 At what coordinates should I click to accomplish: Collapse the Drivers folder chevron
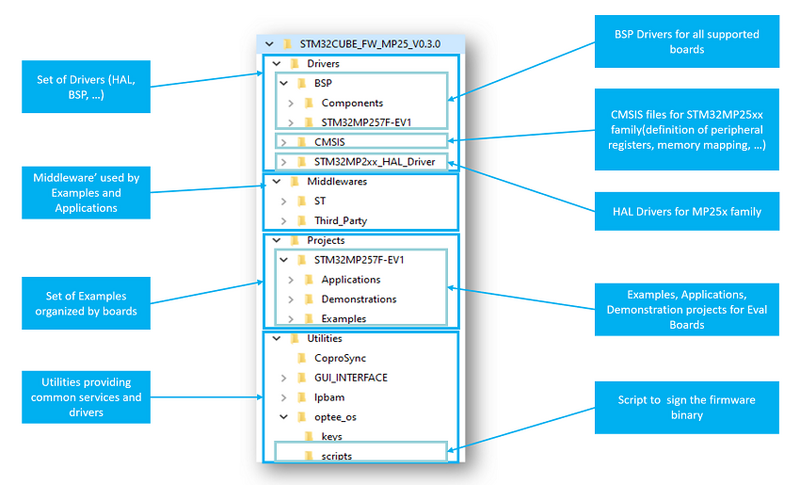pos(277,64)
